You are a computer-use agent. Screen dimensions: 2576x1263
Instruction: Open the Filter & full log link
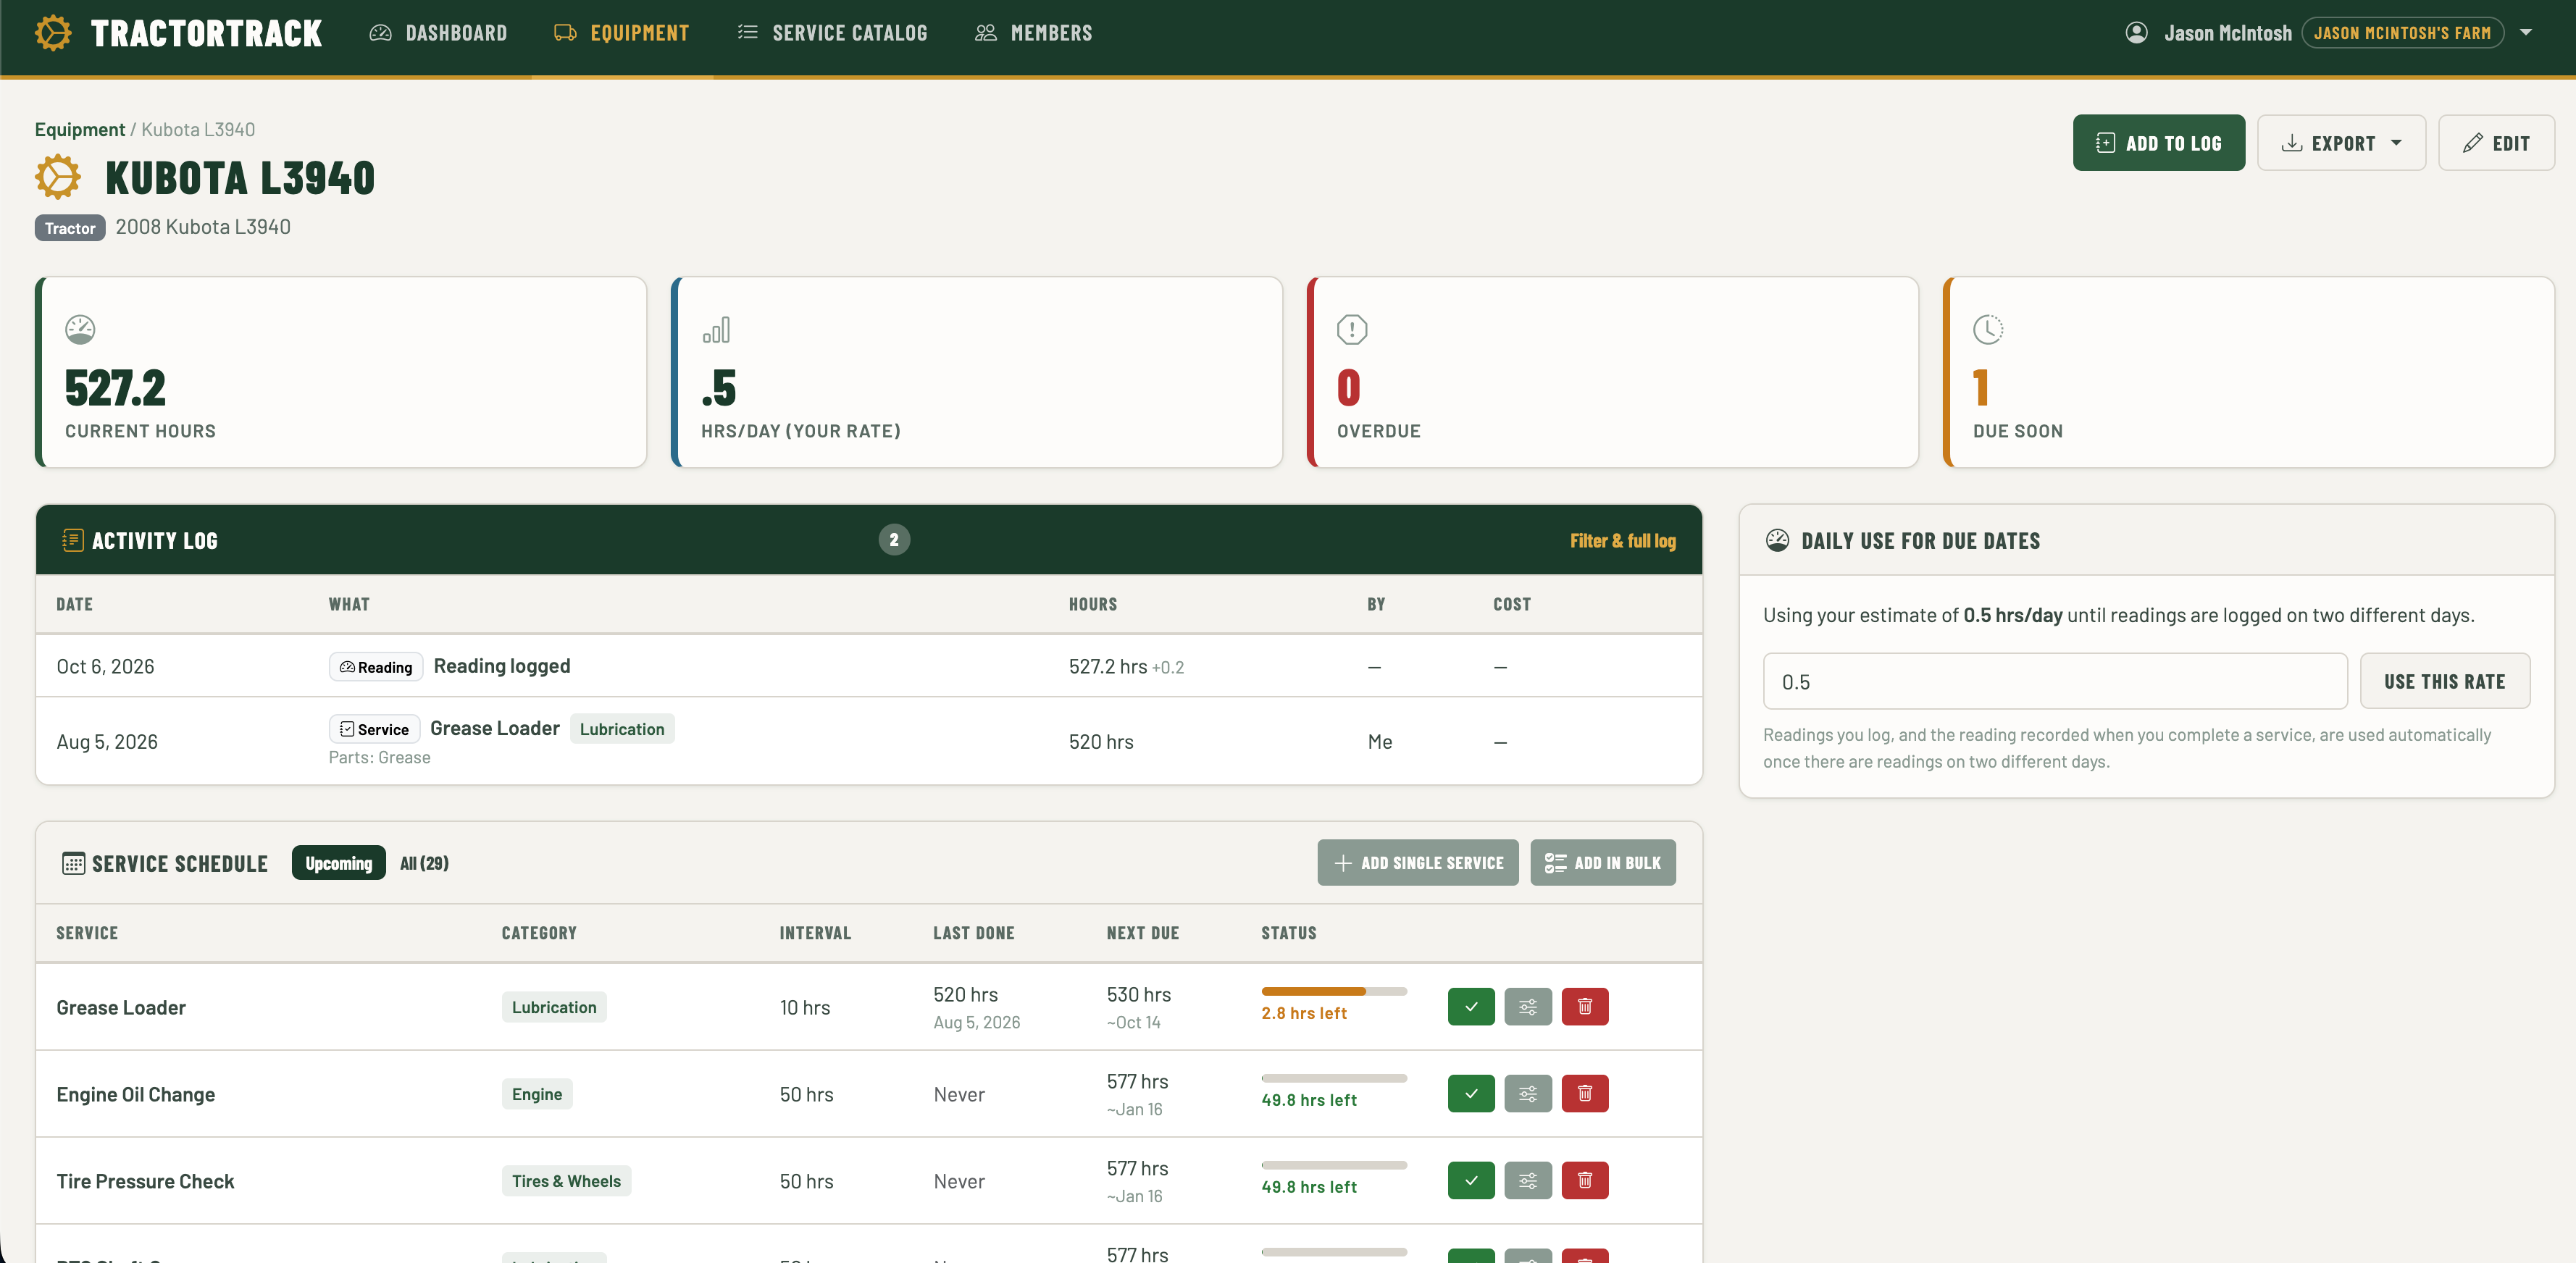[1622, 541]
